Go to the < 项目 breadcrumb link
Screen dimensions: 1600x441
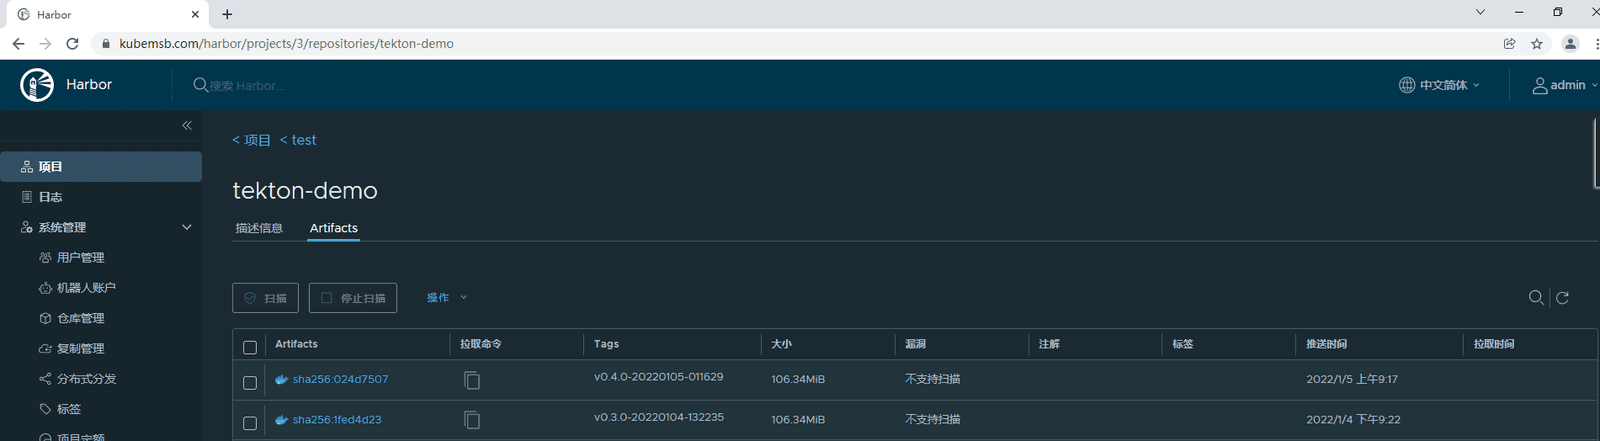pos(251,140)
